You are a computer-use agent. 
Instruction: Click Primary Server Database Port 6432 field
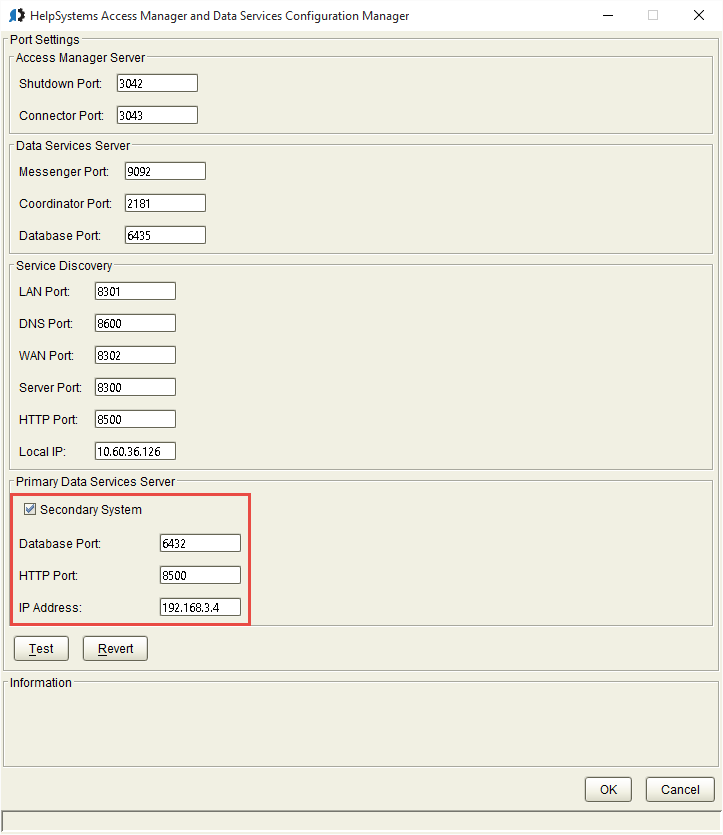(x=200, y=543)
